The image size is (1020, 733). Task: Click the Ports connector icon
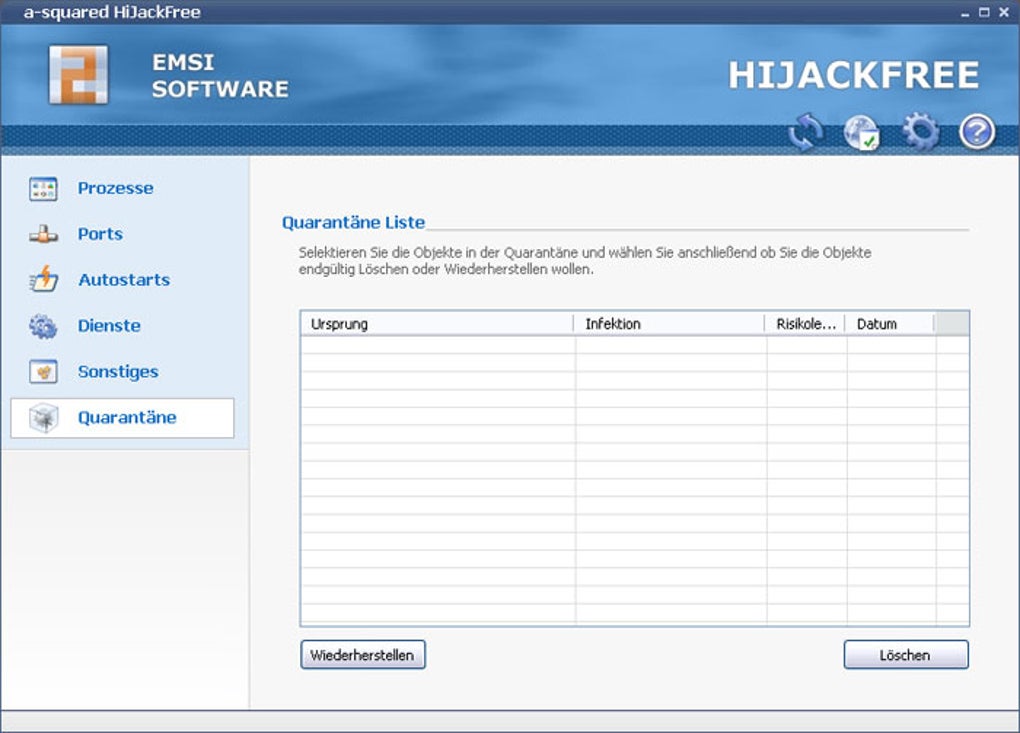(x=44, y=234)
